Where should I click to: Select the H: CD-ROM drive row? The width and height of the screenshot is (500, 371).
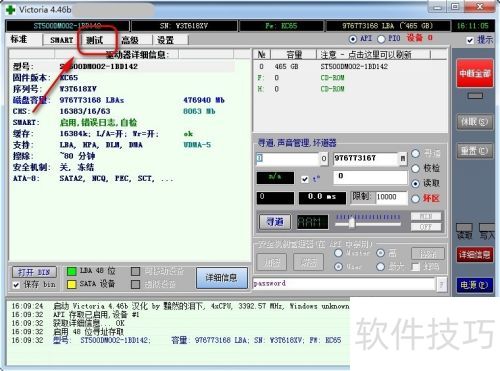pos(350,89)
